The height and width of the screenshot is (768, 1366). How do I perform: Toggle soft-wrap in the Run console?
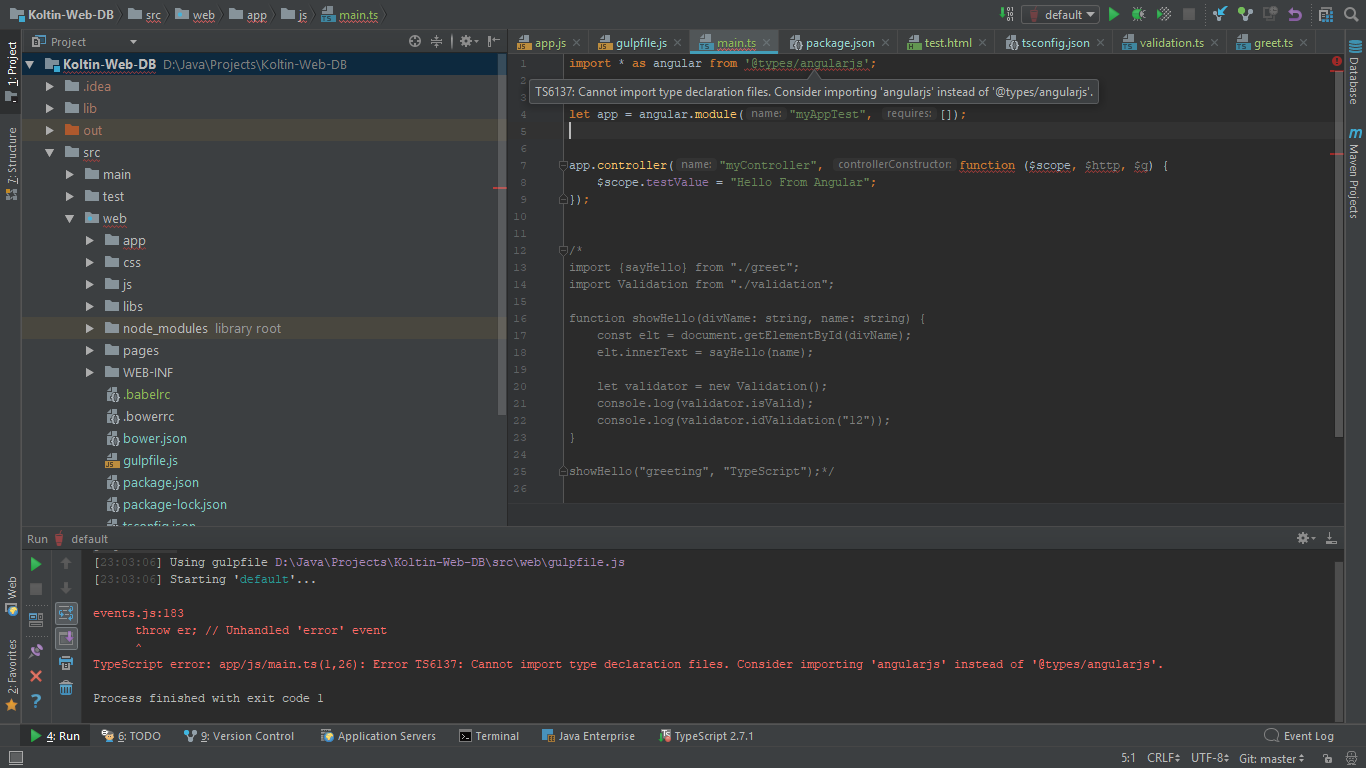click(66, 612)
